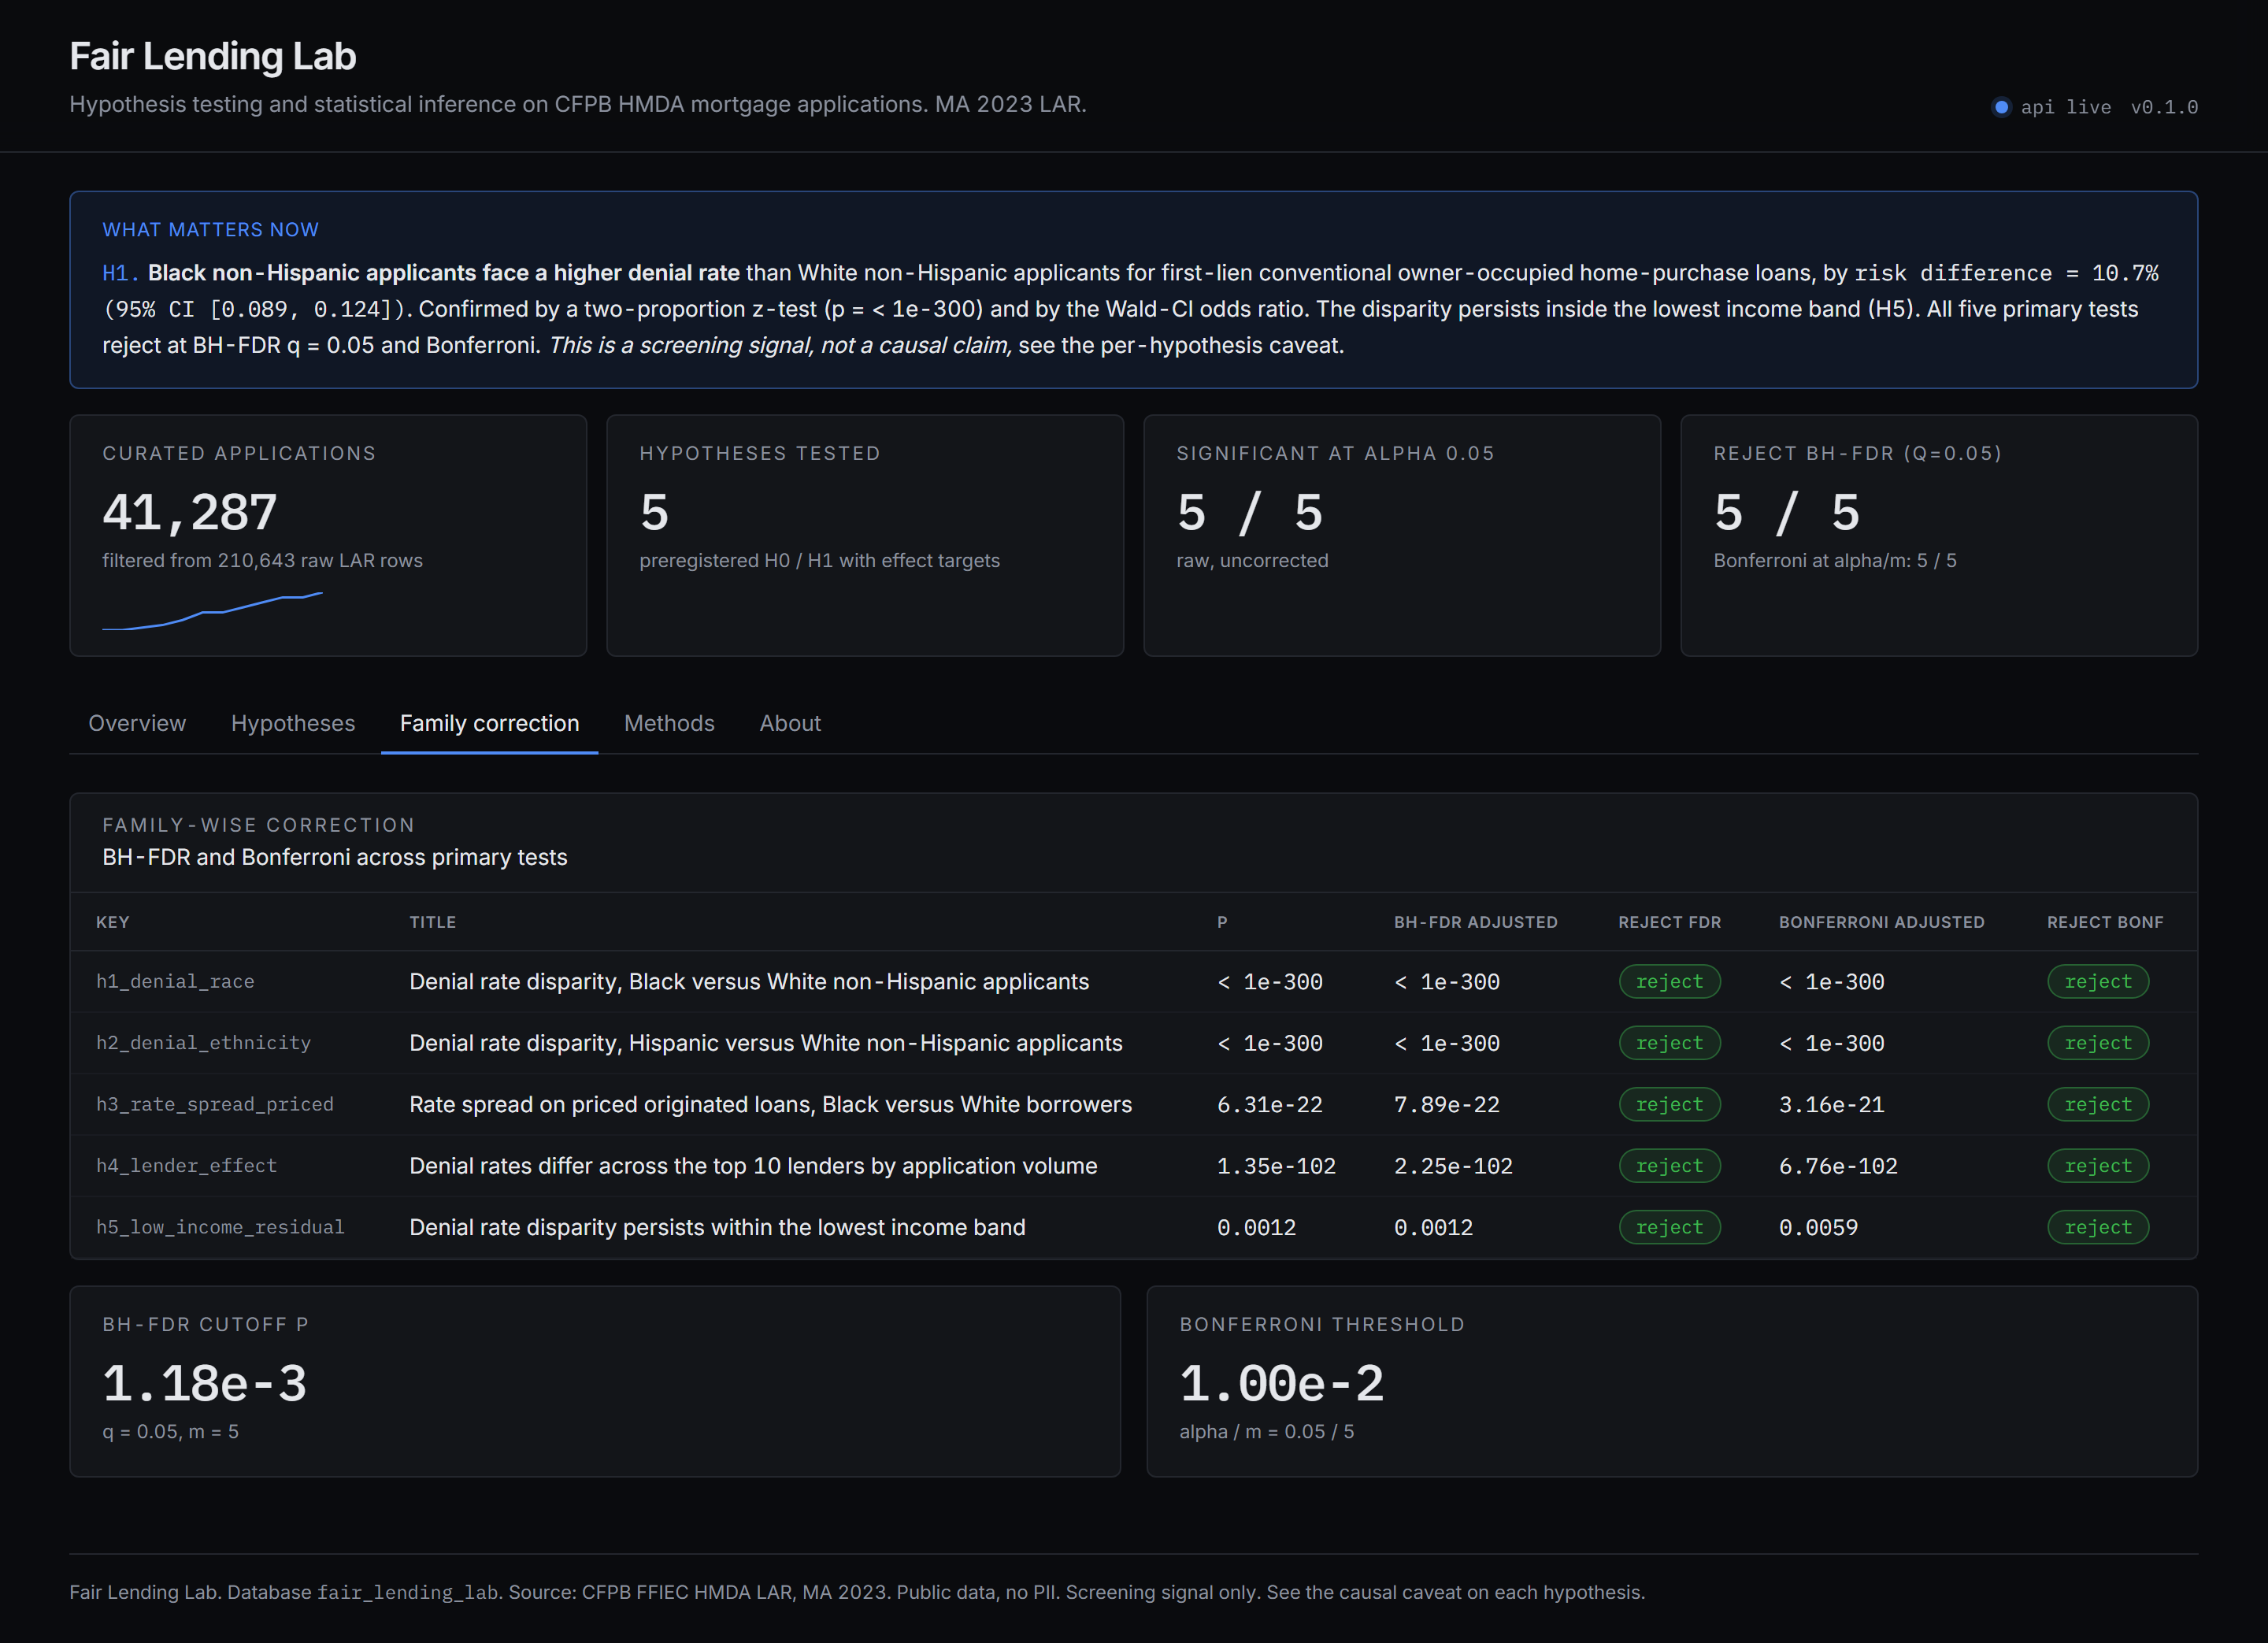
Task: Select the h4_lender_effect key
Action: pos(186,1166)
